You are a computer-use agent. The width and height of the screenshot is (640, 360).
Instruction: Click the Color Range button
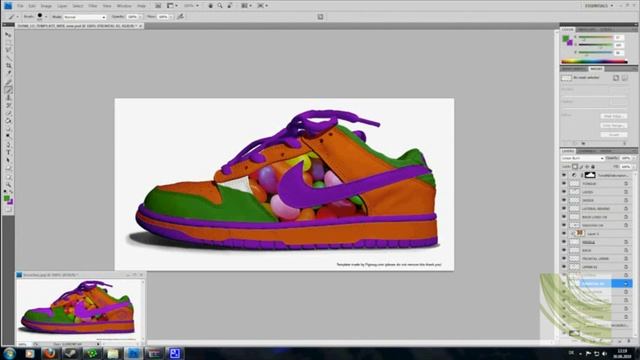point(613,125)
